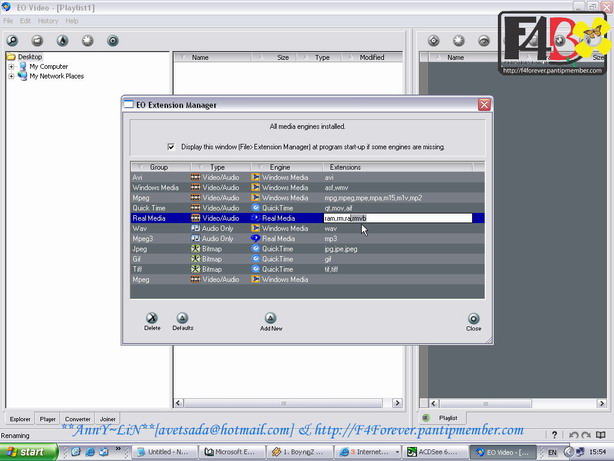Click the target-ring toolbar icon in left pane
Screen dimensions: 614x461
112,40
